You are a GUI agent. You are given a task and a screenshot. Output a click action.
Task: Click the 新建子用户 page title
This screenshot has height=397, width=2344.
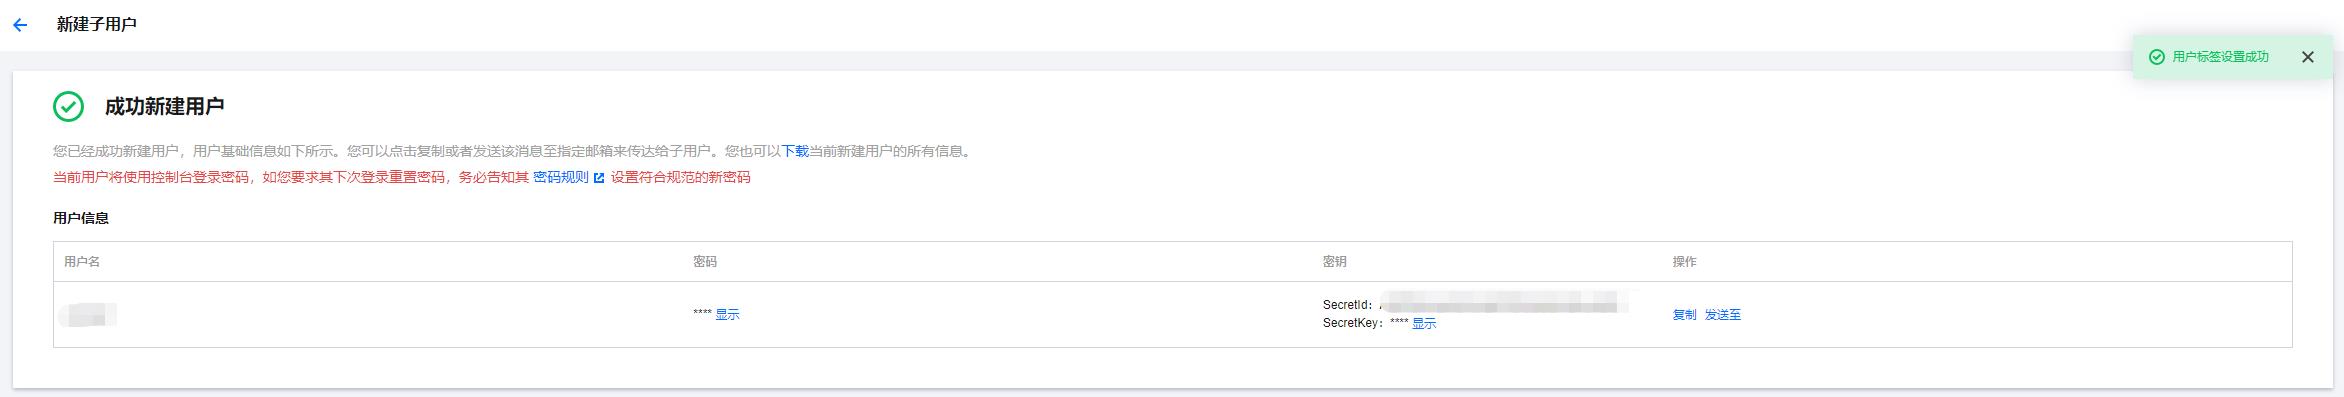(97, 24)
